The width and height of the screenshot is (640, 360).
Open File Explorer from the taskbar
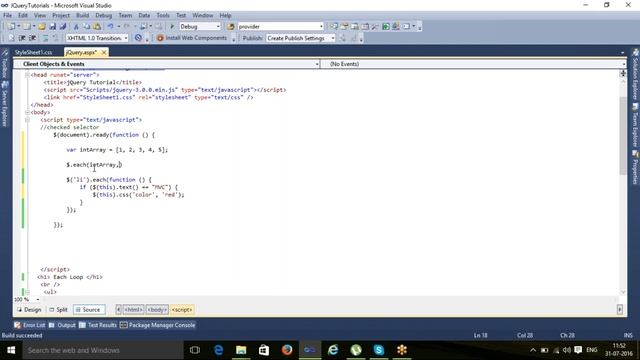pos(241,350)
